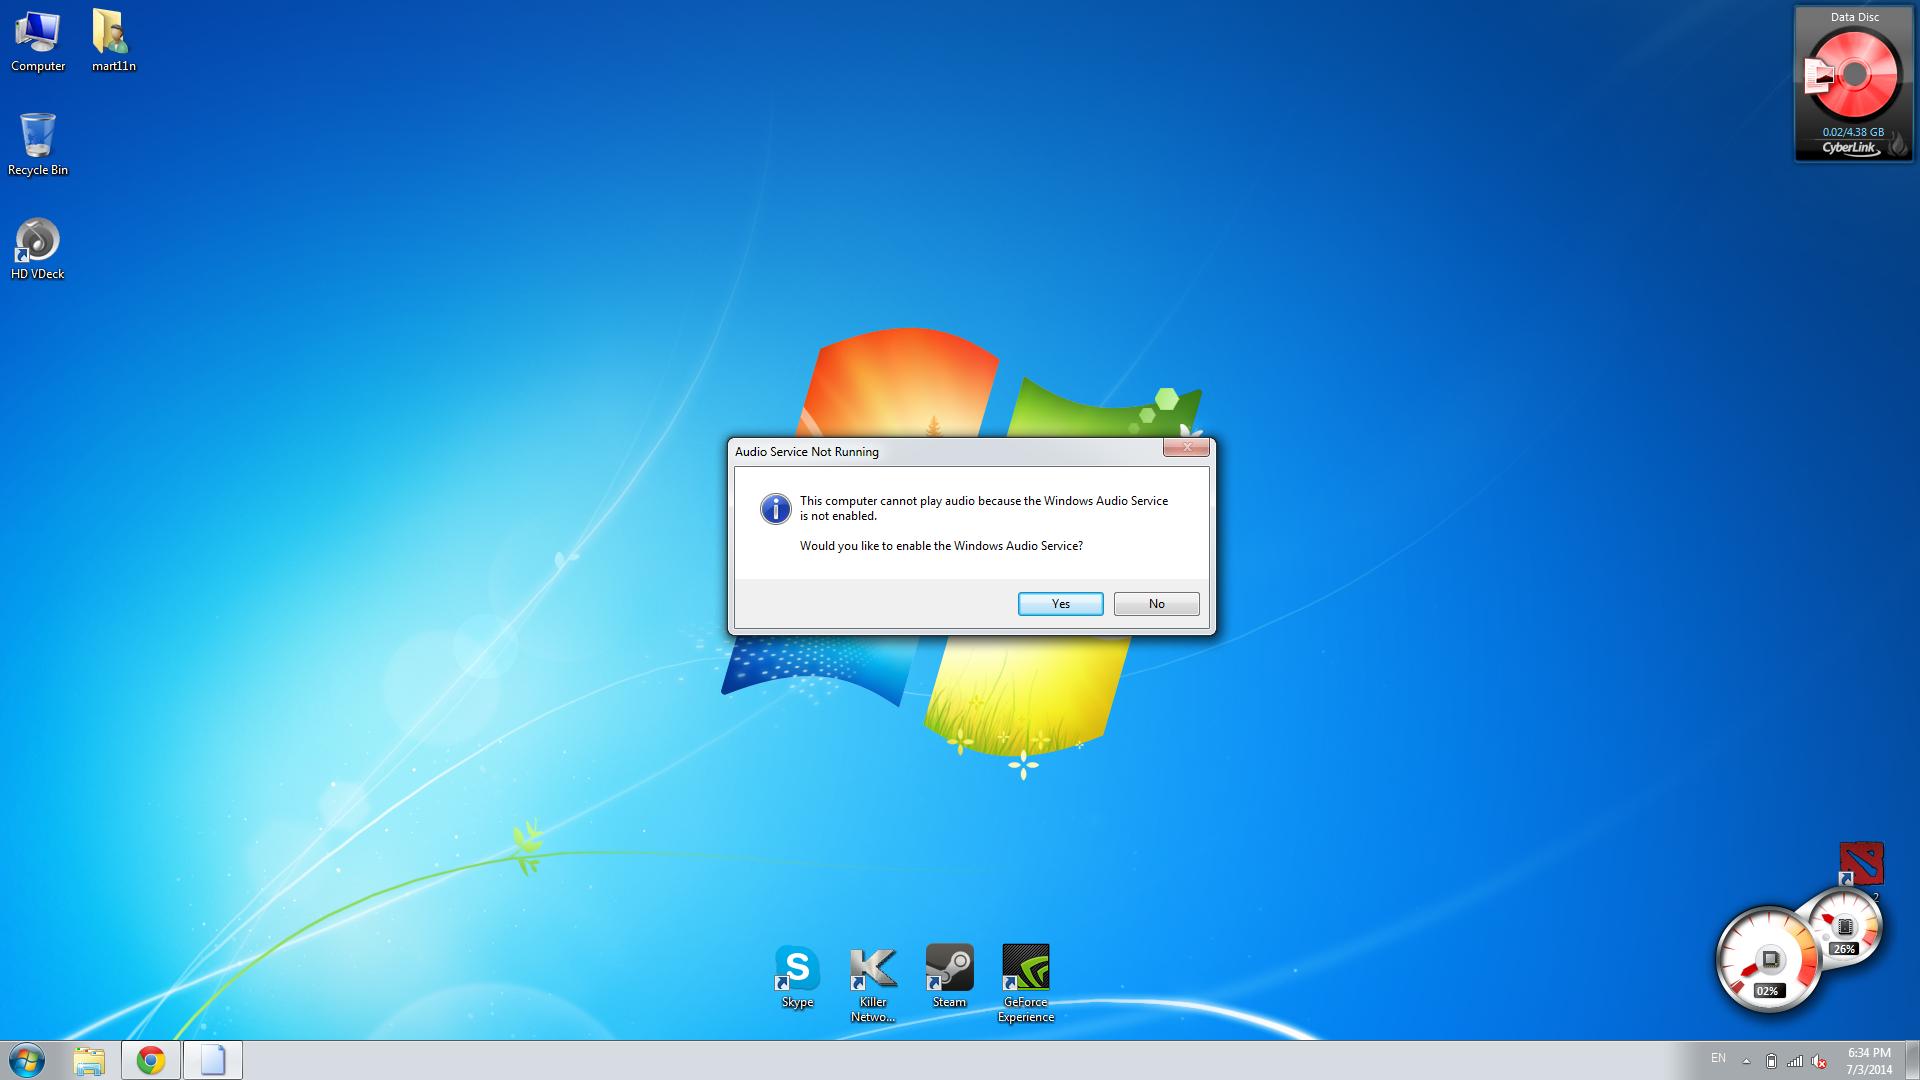
Task: Close the Audio Service Not Running dialog
Action: click(1186, 447)
